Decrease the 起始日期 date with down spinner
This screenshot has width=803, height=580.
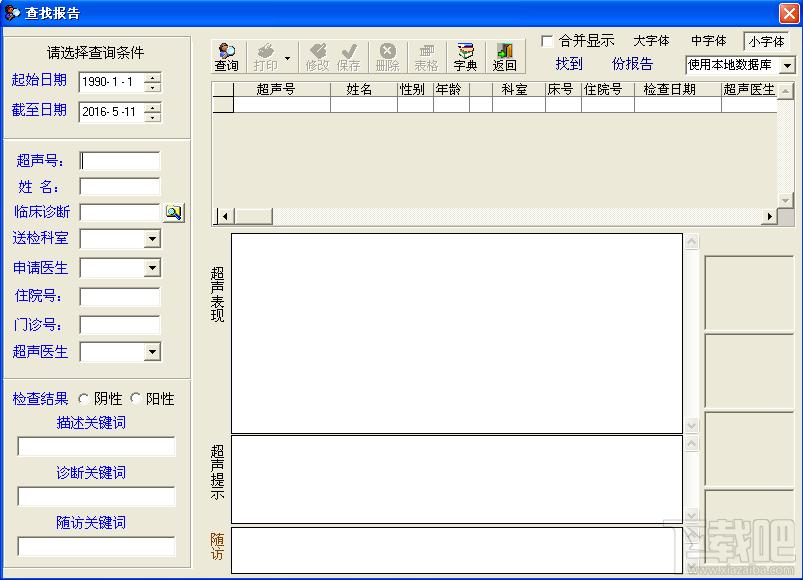coord(152,87)
